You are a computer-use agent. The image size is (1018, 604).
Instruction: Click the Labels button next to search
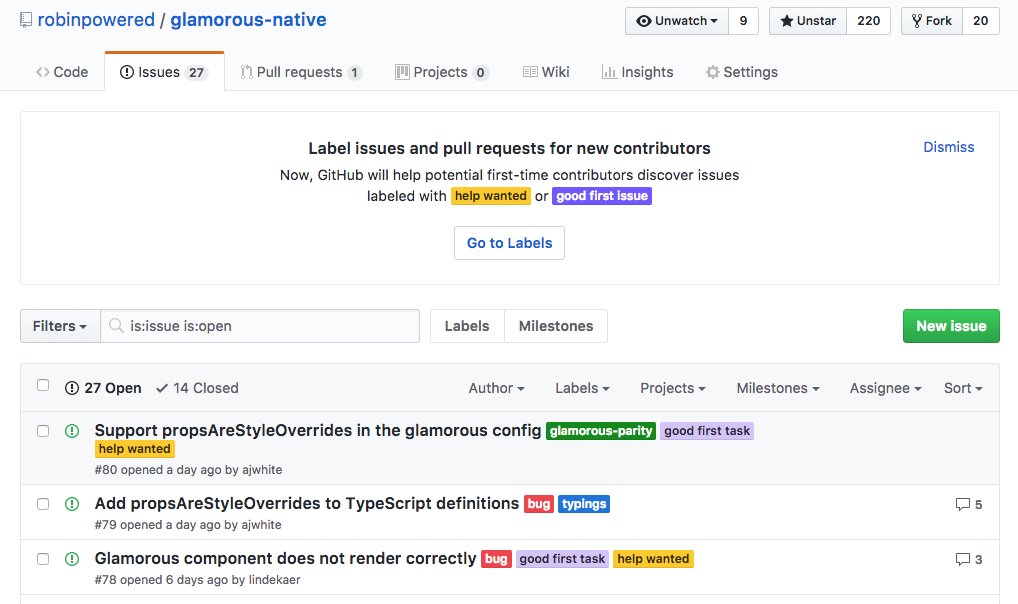pos(467,326)
